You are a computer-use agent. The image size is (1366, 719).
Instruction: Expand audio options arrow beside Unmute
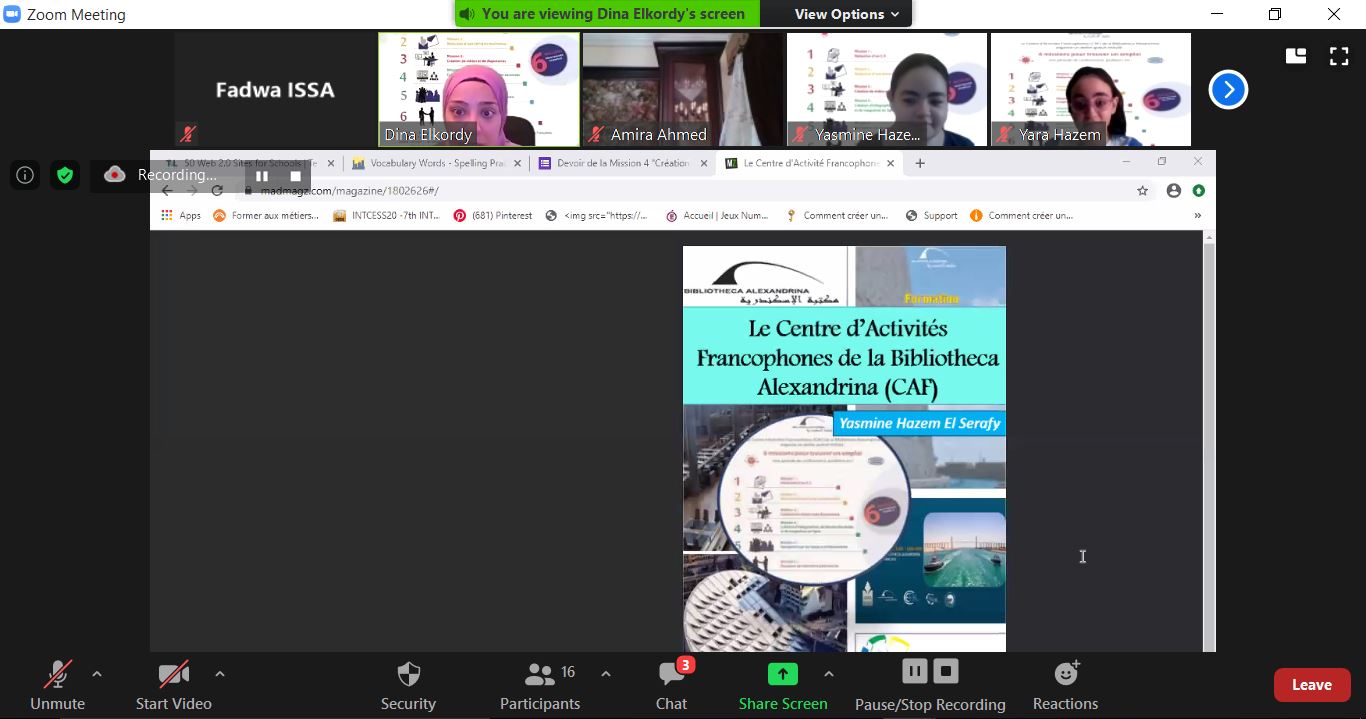[x=97, y=674]
